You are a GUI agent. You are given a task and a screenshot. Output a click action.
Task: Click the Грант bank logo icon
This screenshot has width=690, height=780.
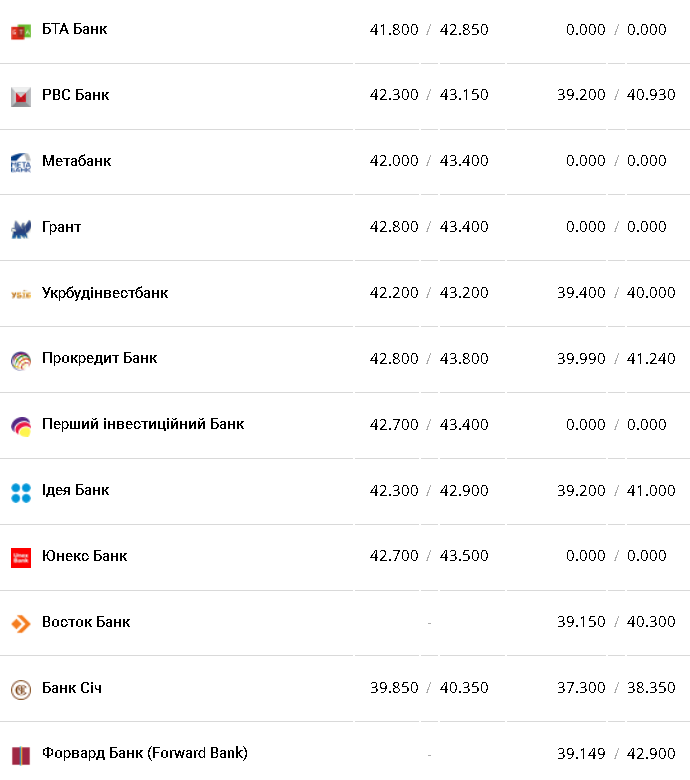pyautogui.click(x=21, y=229)
